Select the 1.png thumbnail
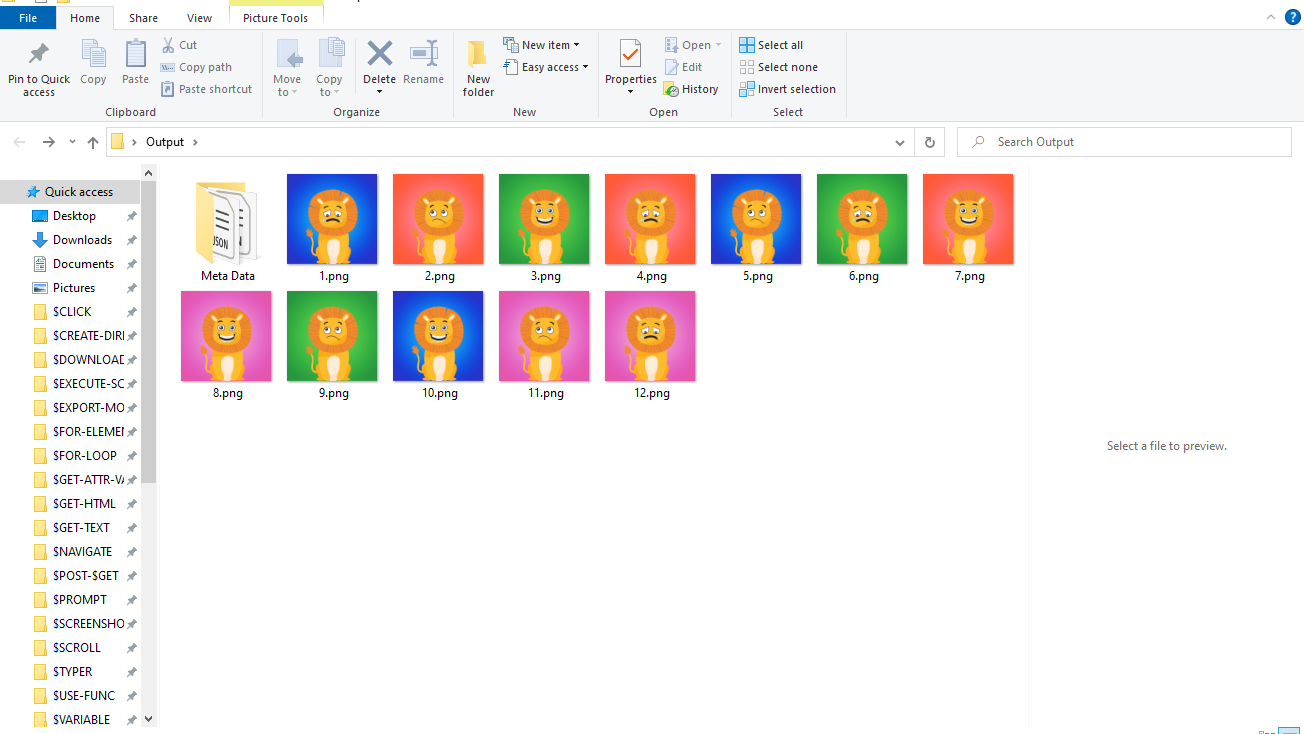This screenshot has width=1304, height=734. 333,219
